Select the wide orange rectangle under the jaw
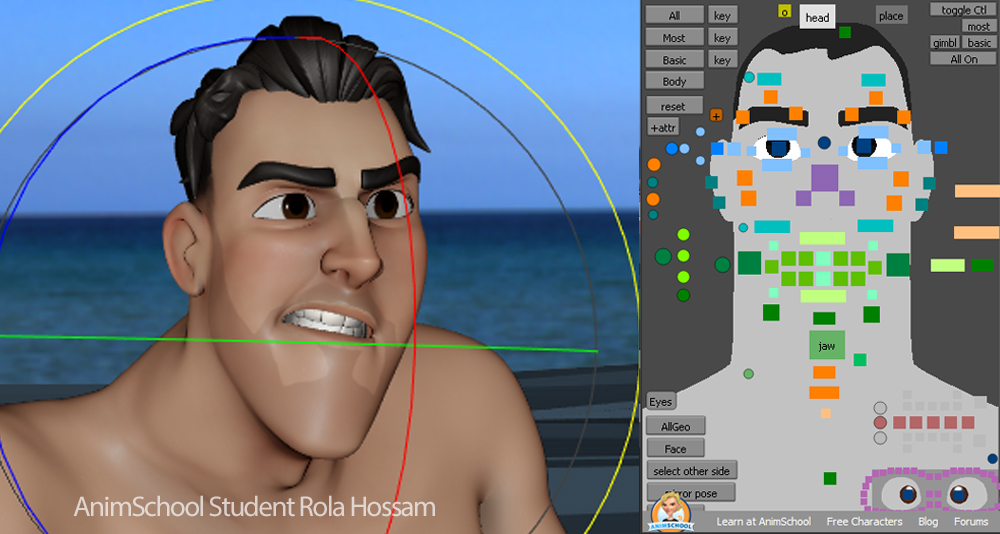 click(x=824, y=392)
